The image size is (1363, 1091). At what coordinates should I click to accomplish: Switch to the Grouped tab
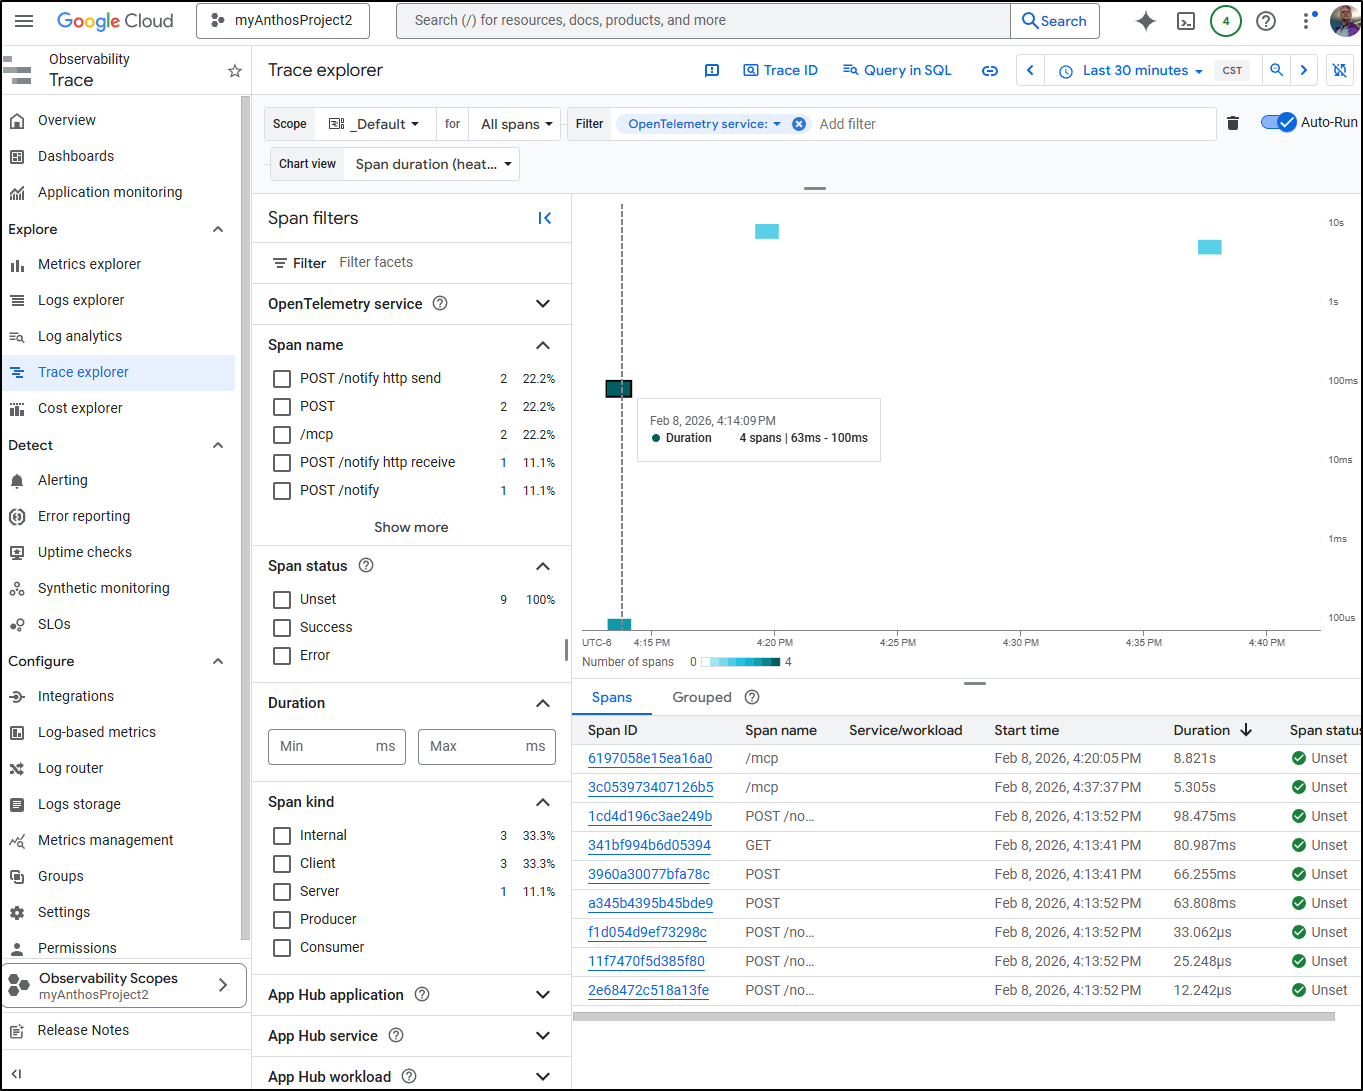point(702,698)
